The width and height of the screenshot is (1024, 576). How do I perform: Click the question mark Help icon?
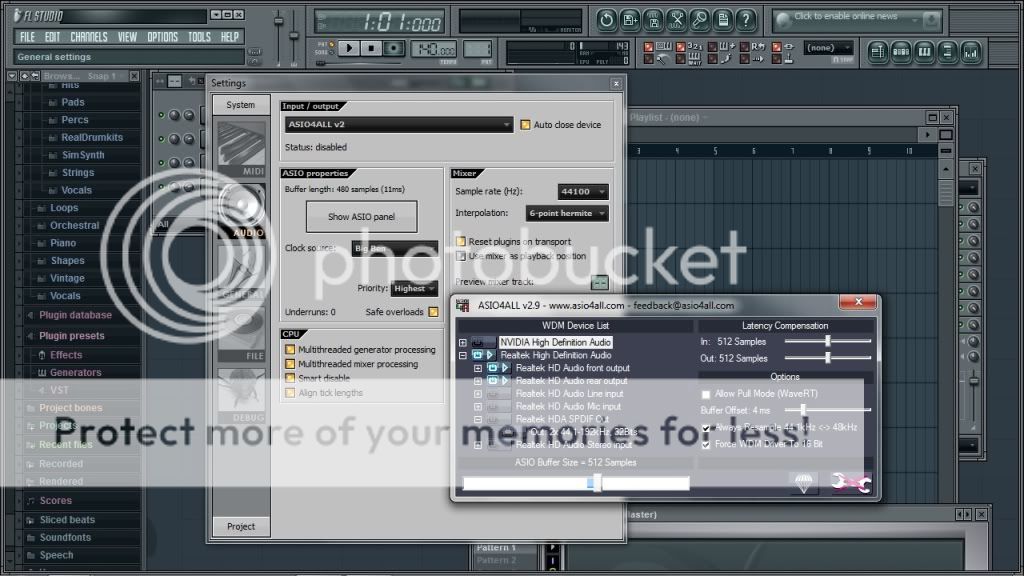pos(746,20)
